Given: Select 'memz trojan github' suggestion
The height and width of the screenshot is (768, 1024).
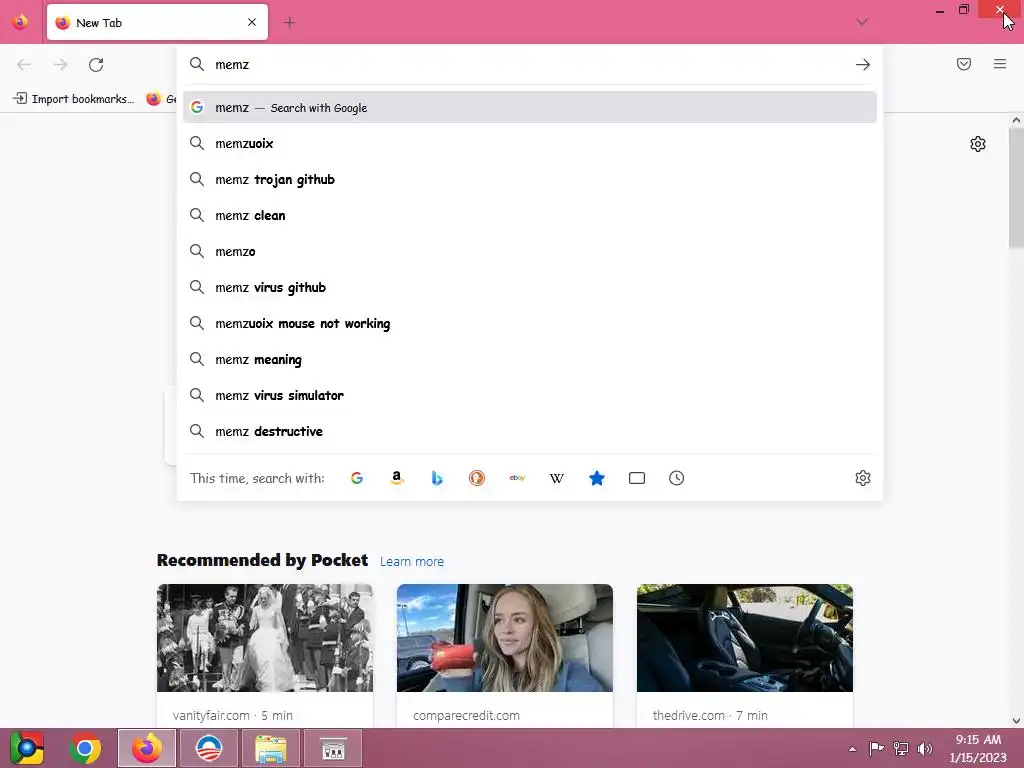Looking at the screenshot, I should coord(530,180).
